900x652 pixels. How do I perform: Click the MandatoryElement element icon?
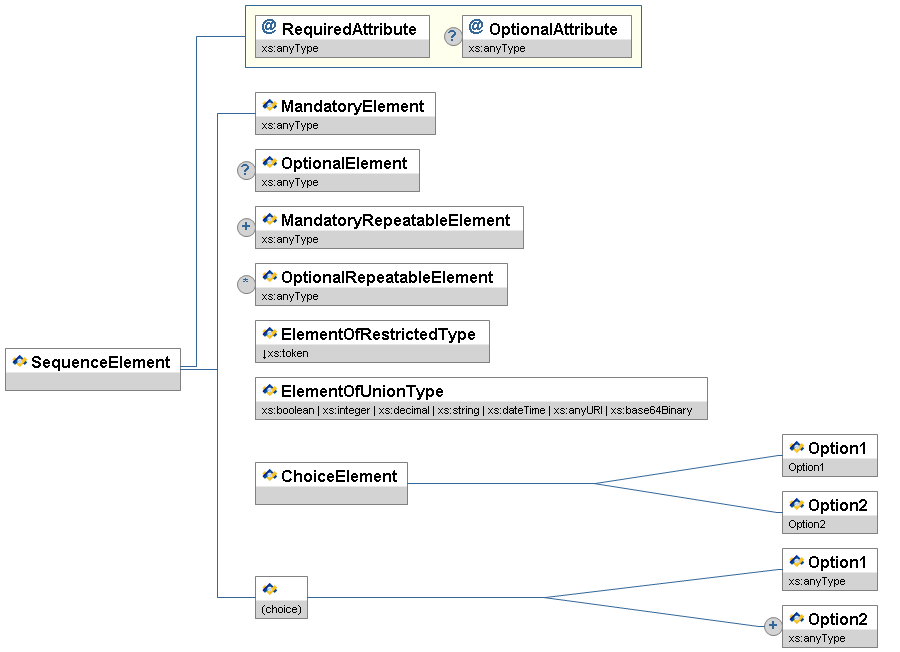(x=269, y=106)
